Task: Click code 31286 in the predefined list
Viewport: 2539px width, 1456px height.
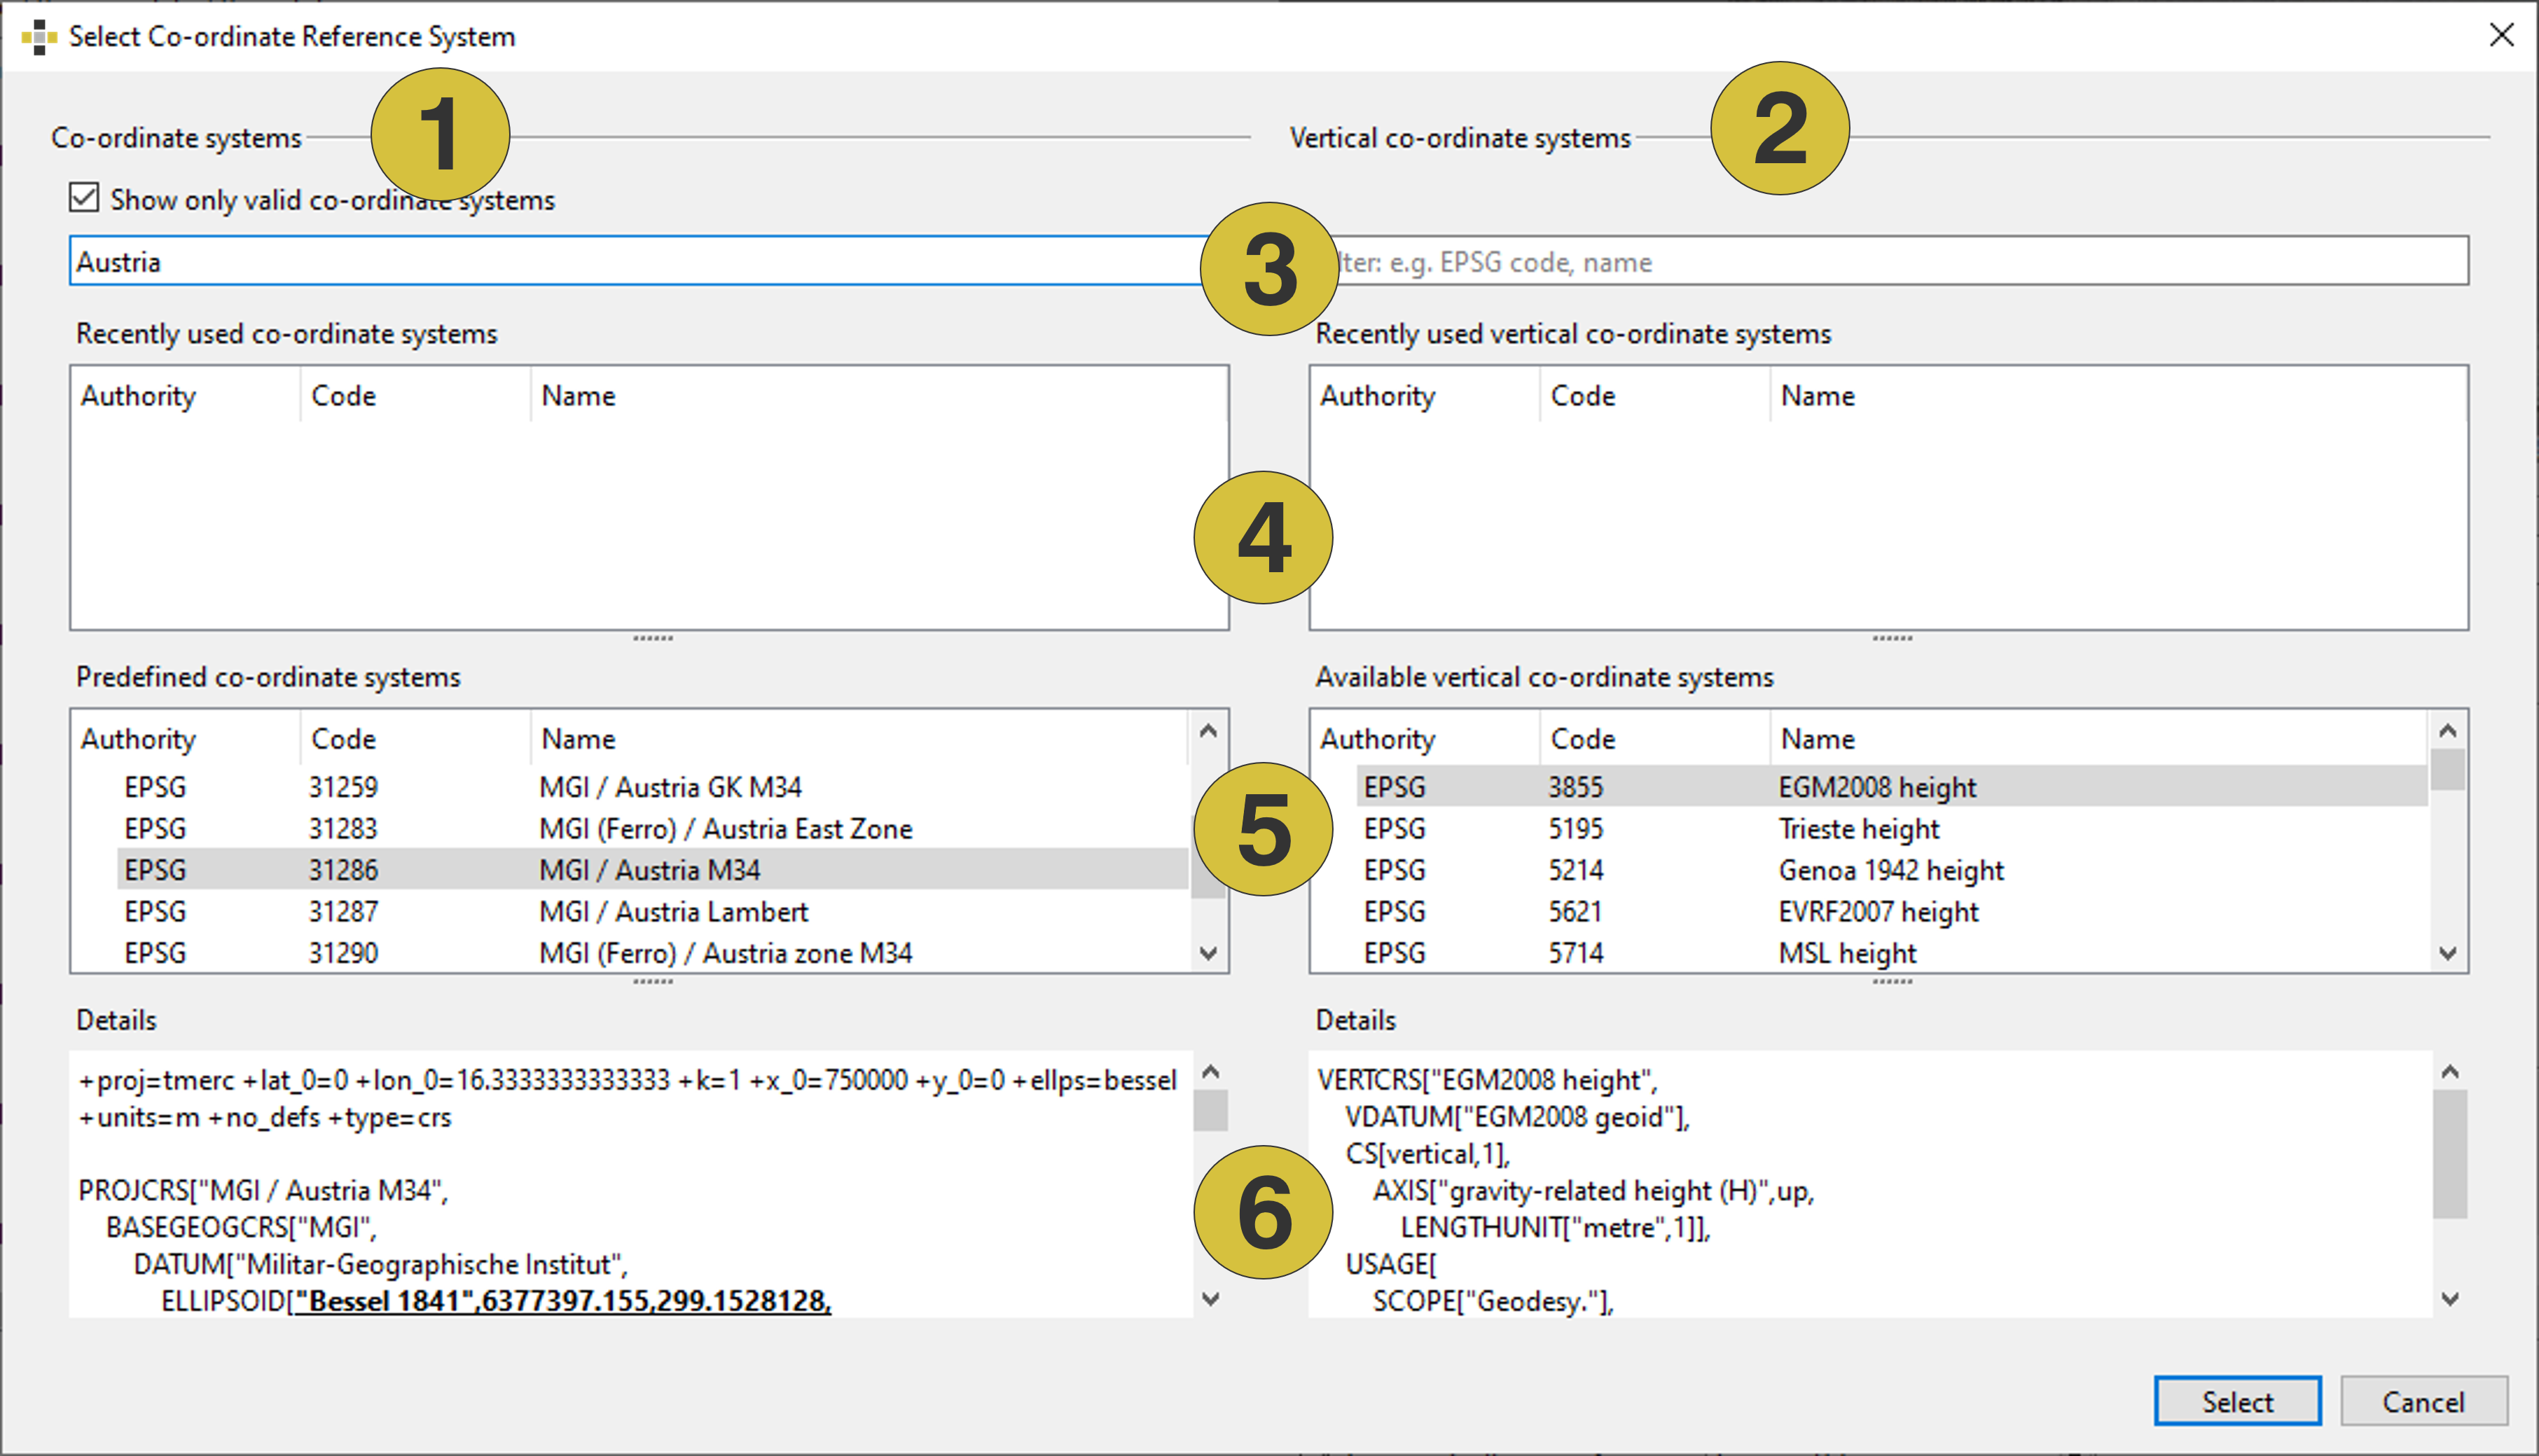Action: [343, 870]
